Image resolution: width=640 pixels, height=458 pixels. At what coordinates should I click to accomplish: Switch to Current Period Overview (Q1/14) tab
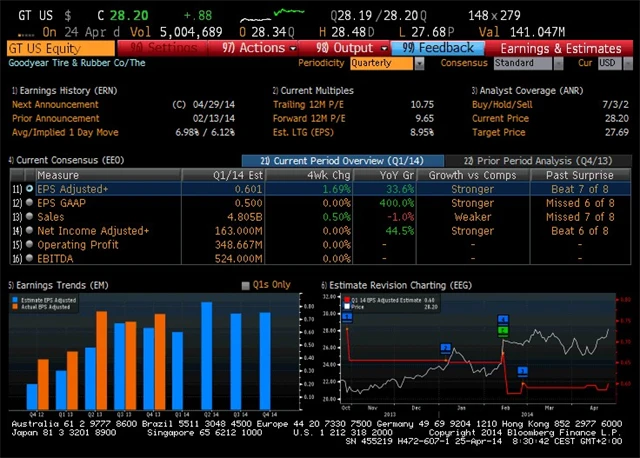[x=342, y=161]
